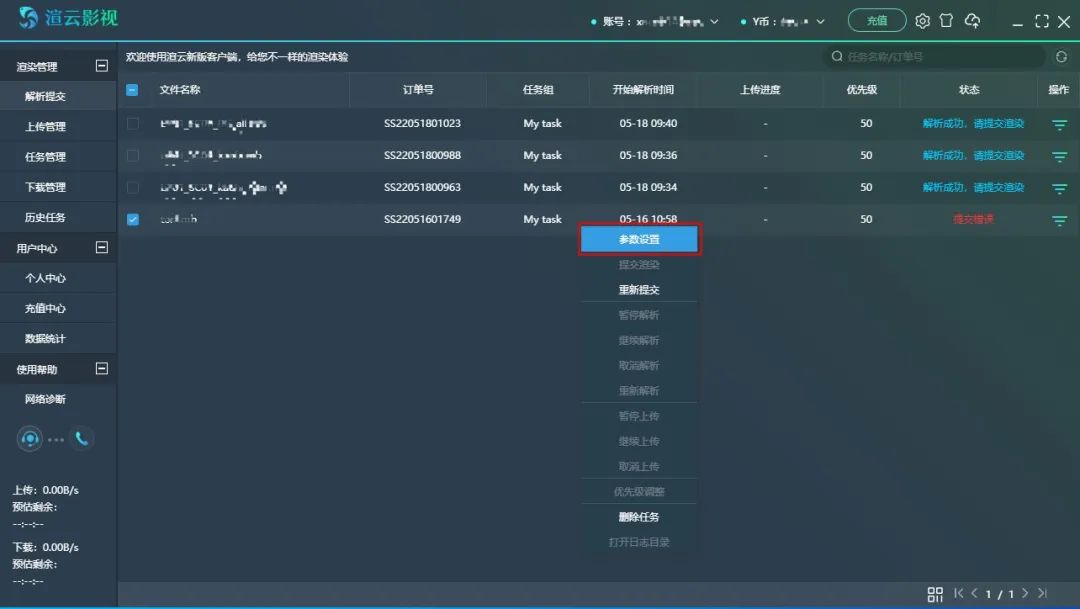Click the refresh icon beside search box

click(x=1061, y=57)
